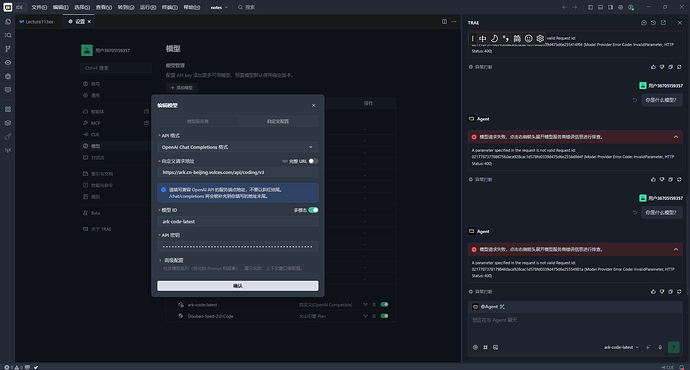This screenshot has width=690, height=370.
Task: Toggle the 完整 URL switch in the dialog
Action: 313,161
